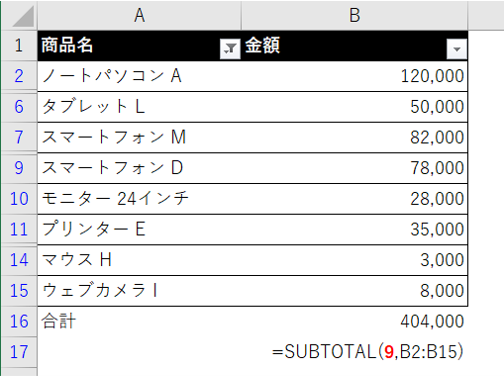Select the スマートフォン M cell
The height and width of the screenshot is (376, 504).
point(139,137)
